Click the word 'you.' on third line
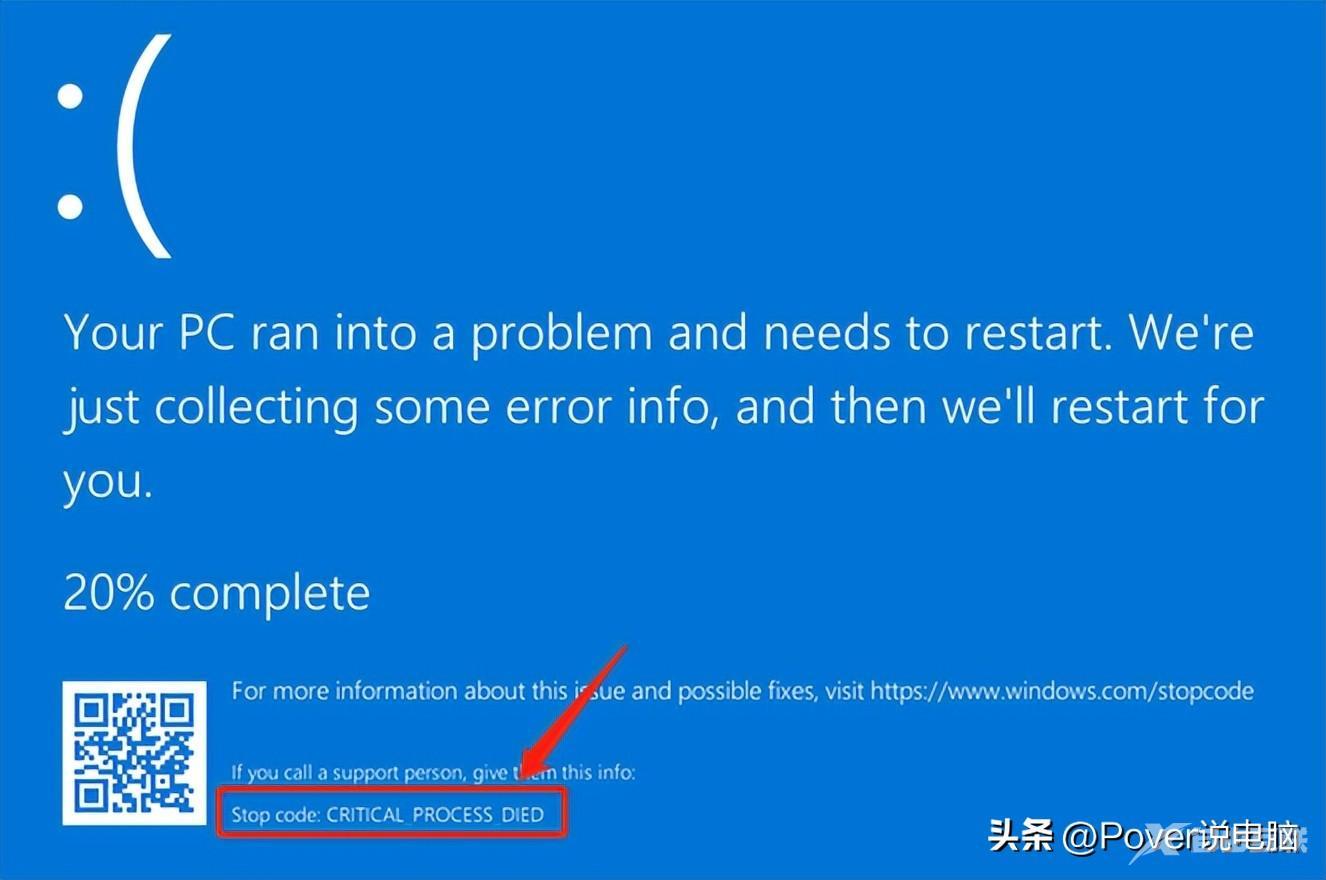Image resolution: width=1326 pixels, height=880 pixels. [x=108, y=483]
